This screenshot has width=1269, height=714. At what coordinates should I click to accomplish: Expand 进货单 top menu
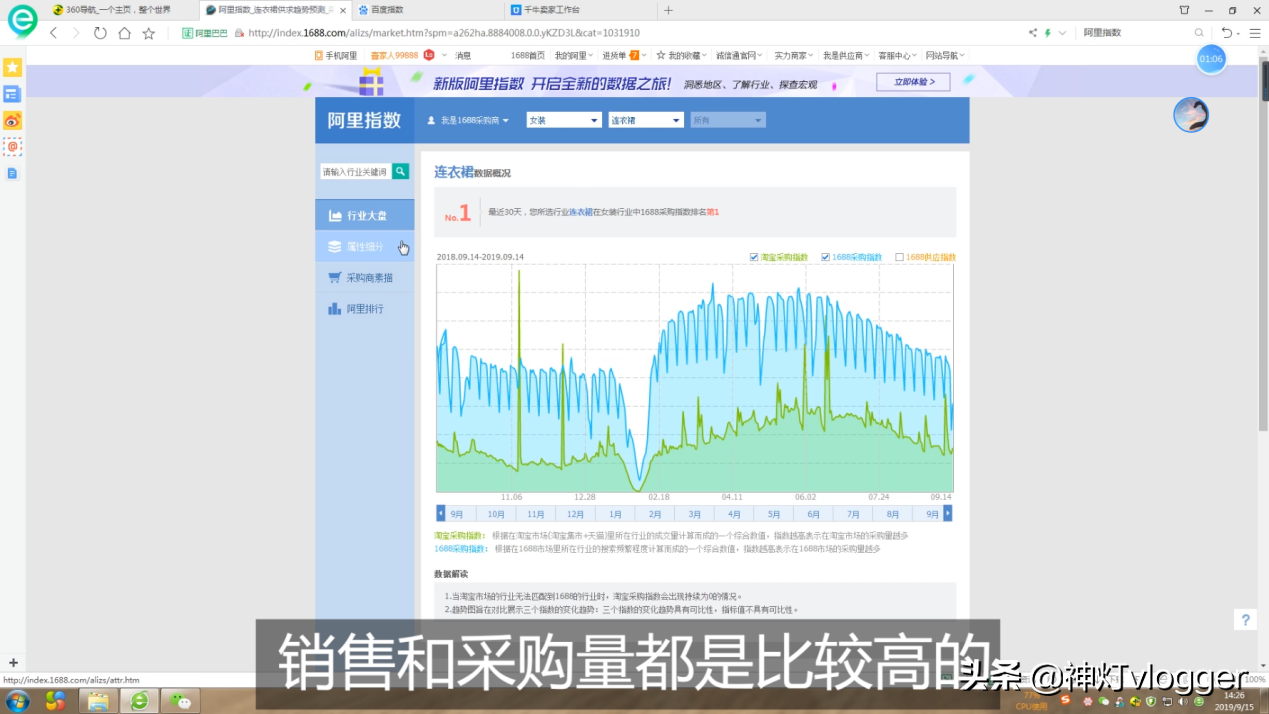(624, 56)
